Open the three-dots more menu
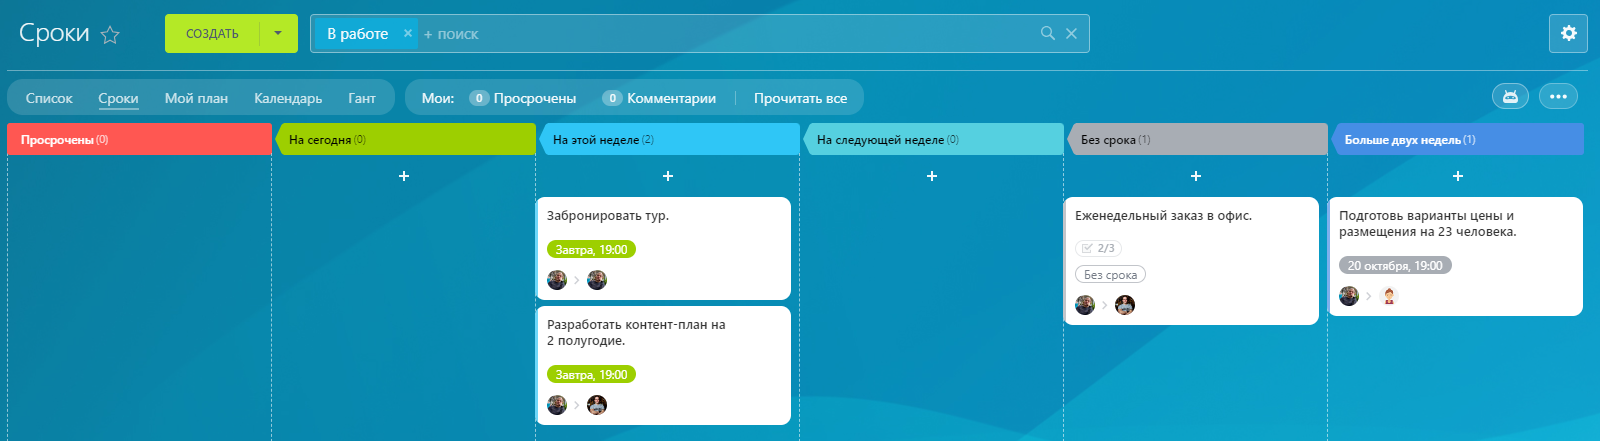 click(x=1558, y=96)
